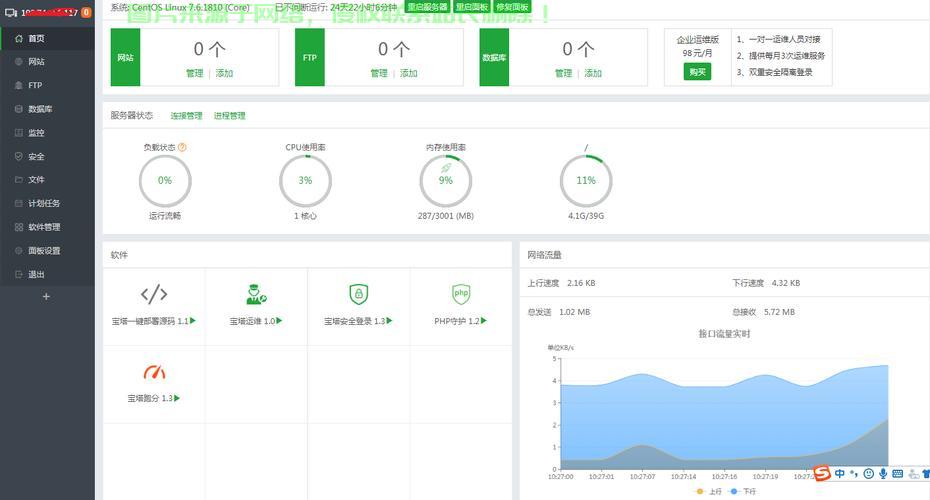Click the 287/3001 (MB) memory text
The height and width of the screenshot is (500, 930).
(445, 216)
